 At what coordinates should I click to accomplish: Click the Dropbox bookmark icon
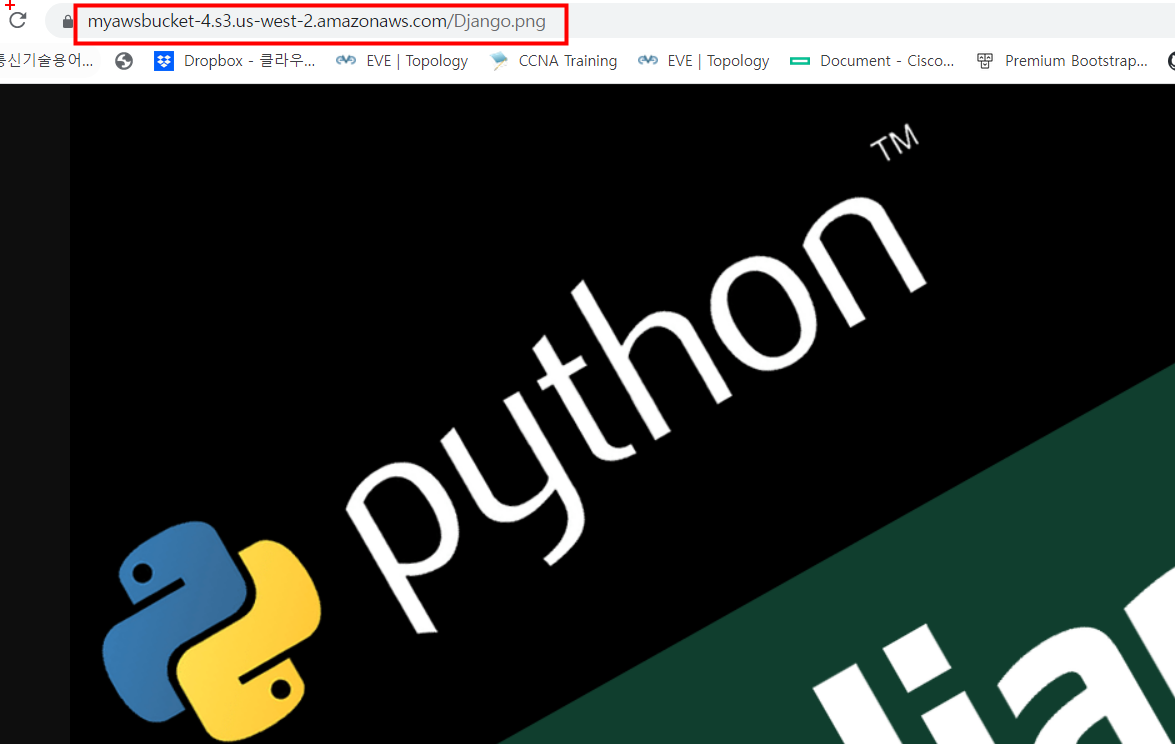pos(163,61)
